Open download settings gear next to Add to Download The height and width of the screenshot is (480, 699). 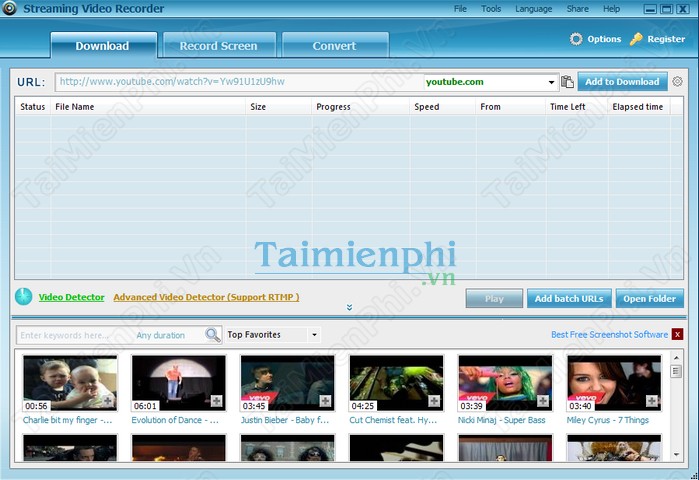pos(677,82)
